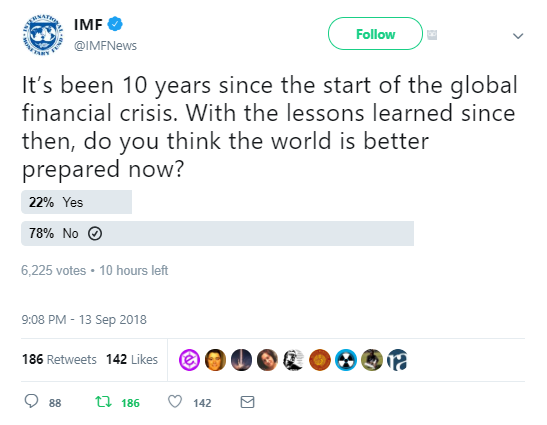Open the radiation symbol liker avatar

click(x=346, y=360)
